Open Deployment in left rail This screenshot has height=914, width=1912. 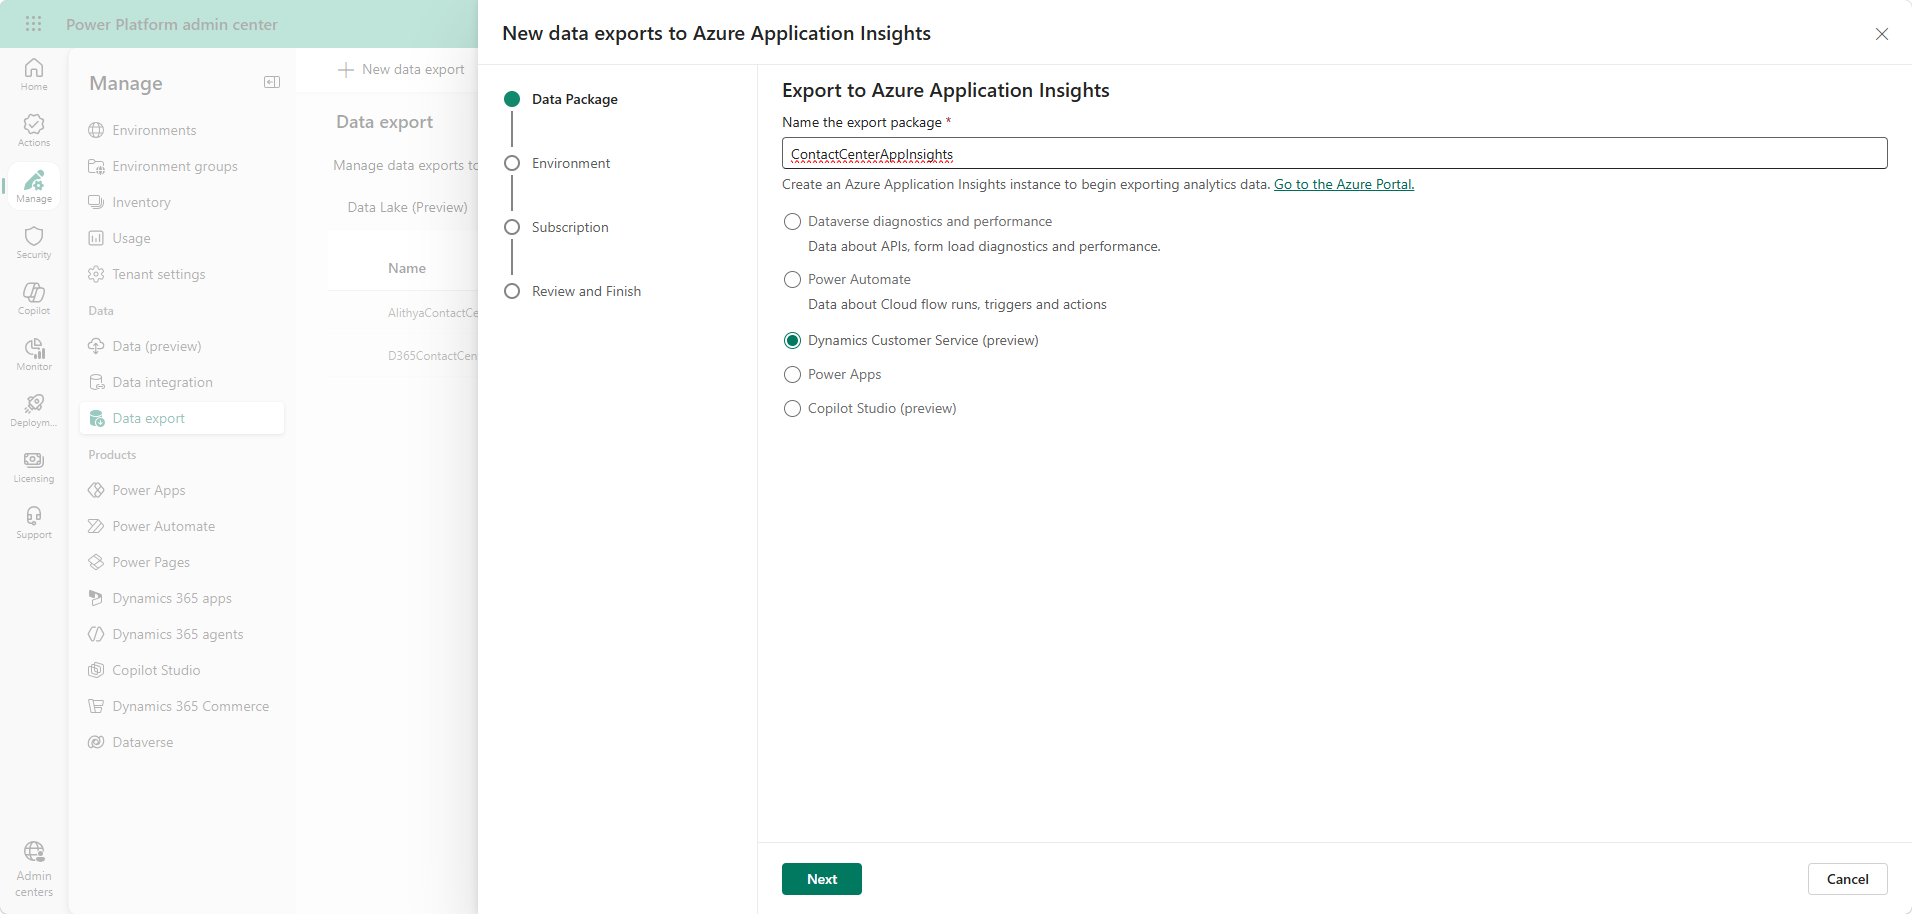coord(34,411)
